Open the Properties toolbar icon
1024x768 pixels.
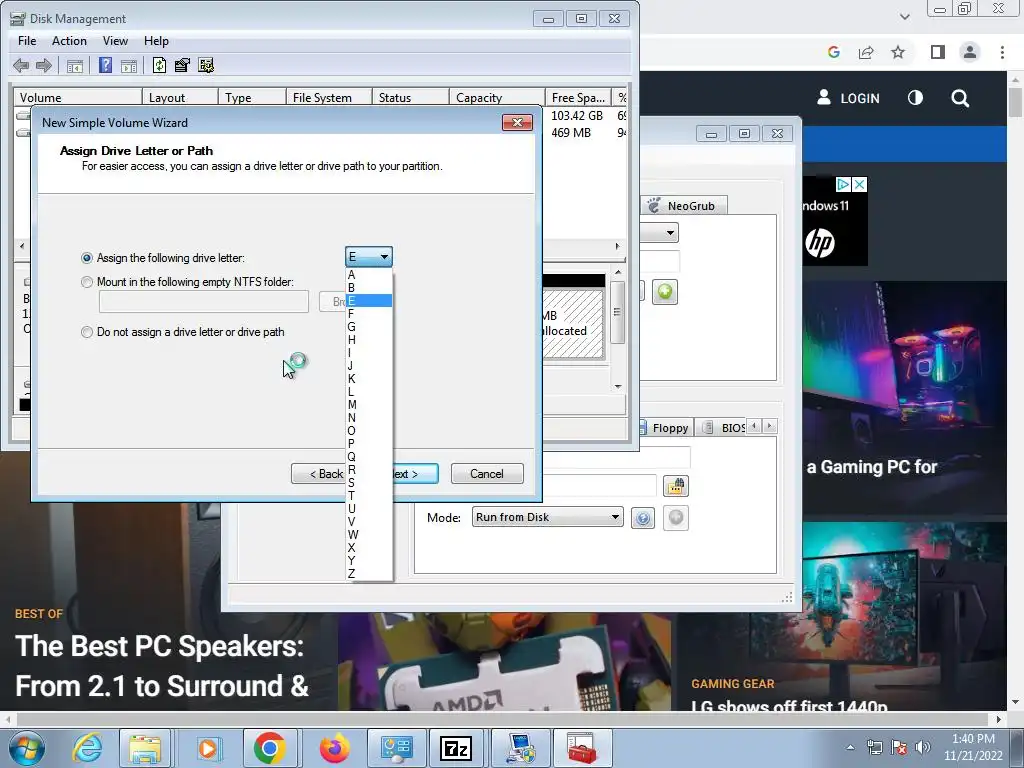click(x=182, y=65)
